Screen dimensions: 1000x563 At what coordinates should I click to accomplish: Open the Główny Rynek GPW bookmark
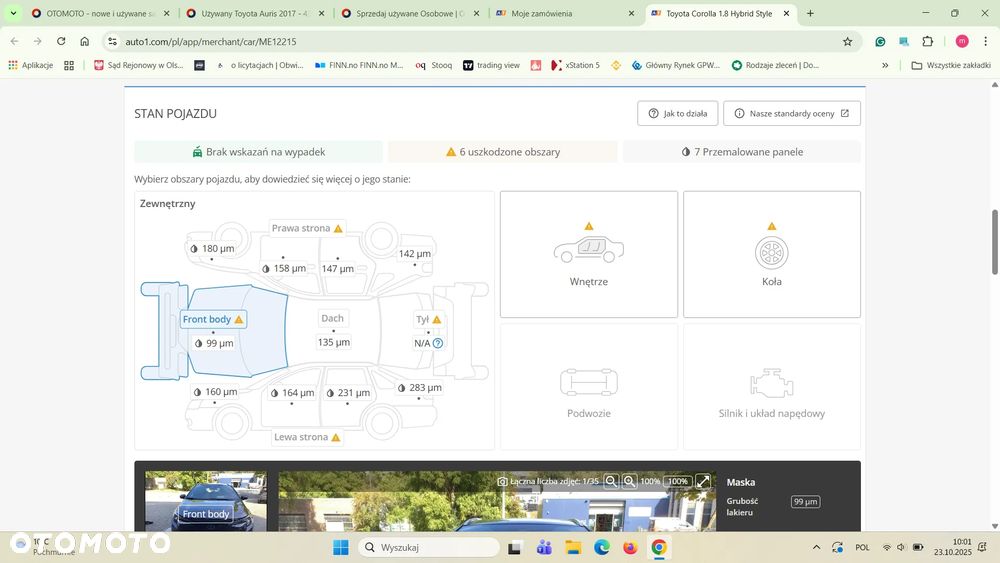(x=676, y=65)
